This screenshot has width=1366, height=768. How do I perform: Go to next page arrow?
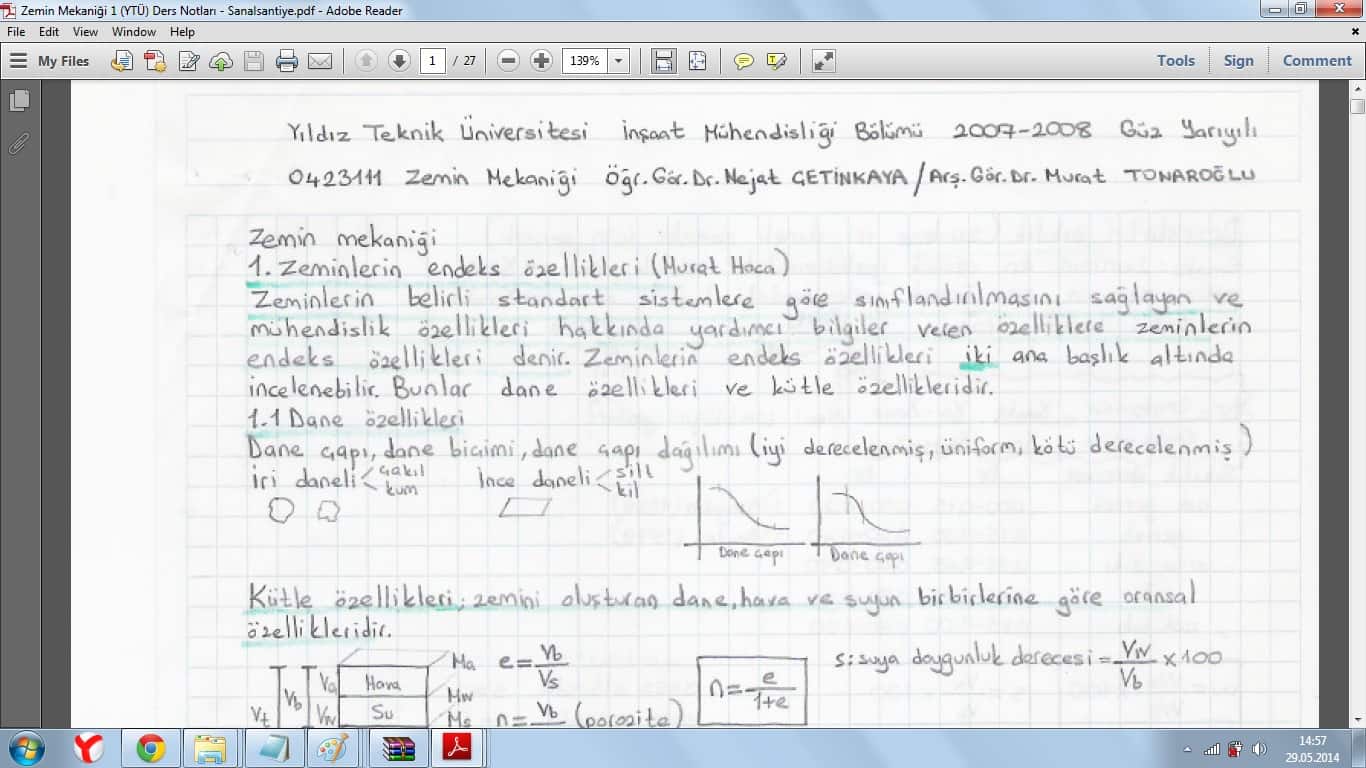coord(399,61)
